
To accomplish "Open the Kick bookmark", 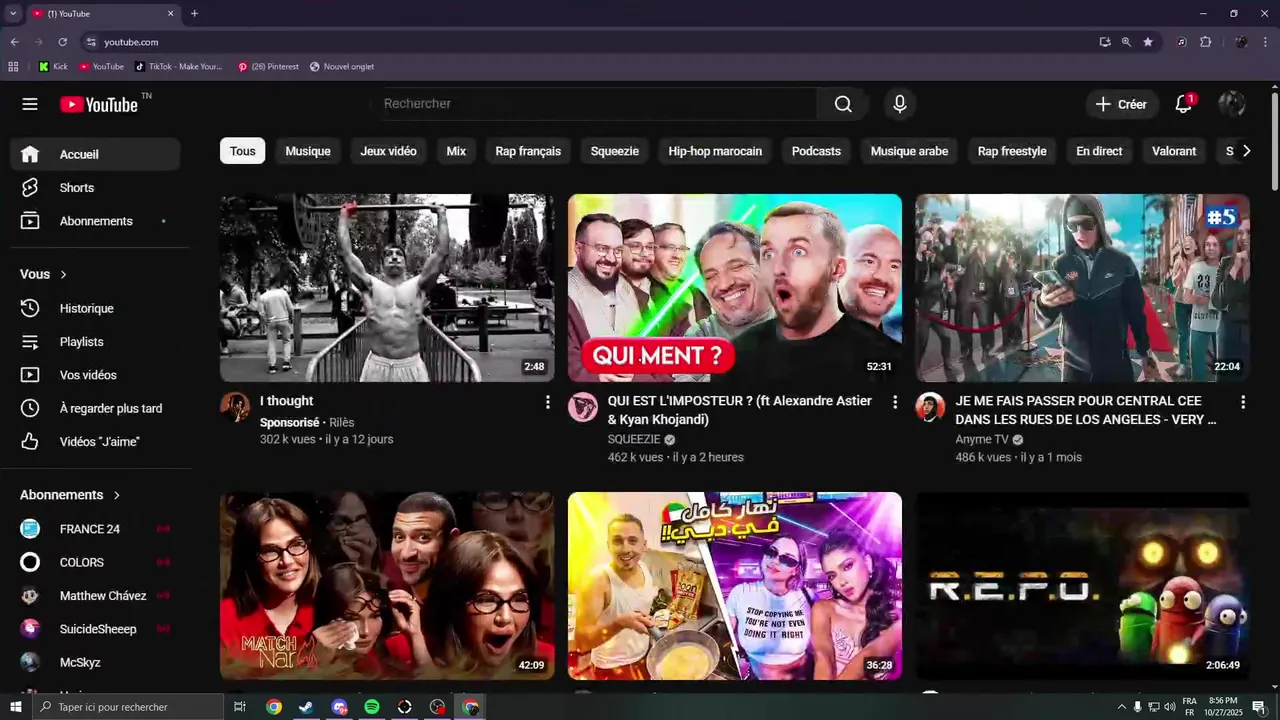I will [53, 67].
